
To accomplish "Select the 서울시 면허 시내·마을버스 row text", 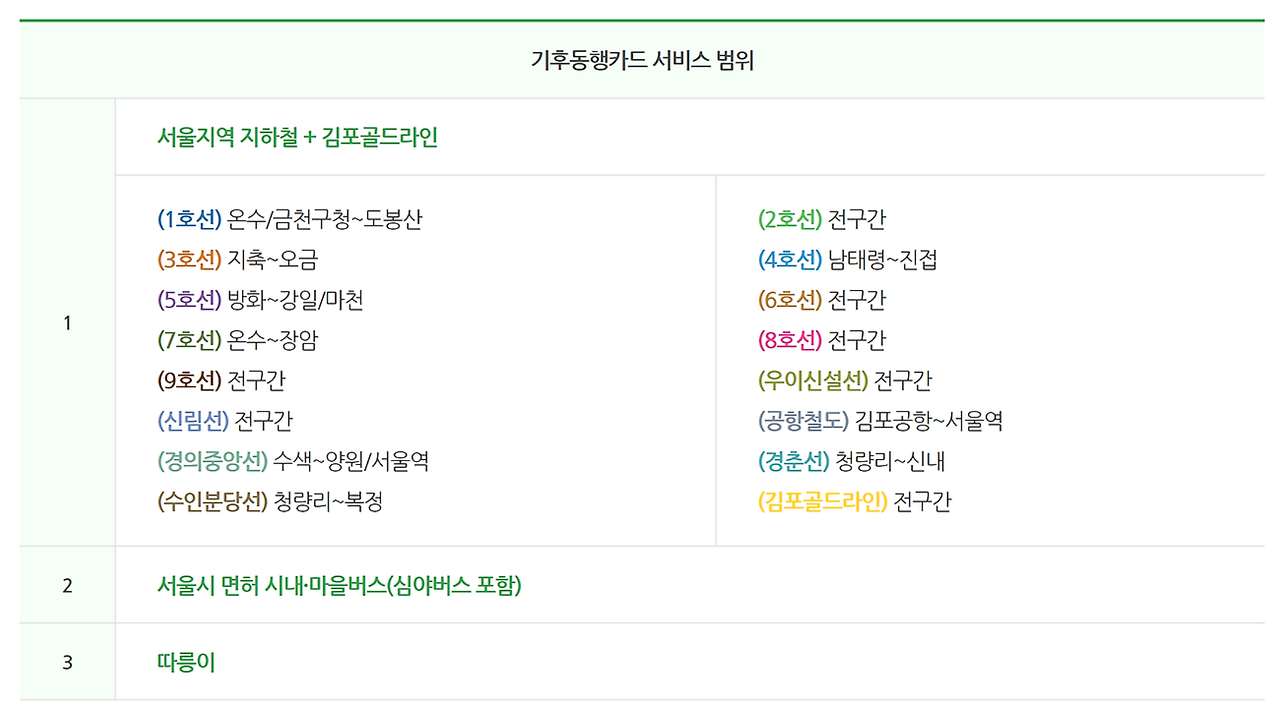I will (339, 586).
